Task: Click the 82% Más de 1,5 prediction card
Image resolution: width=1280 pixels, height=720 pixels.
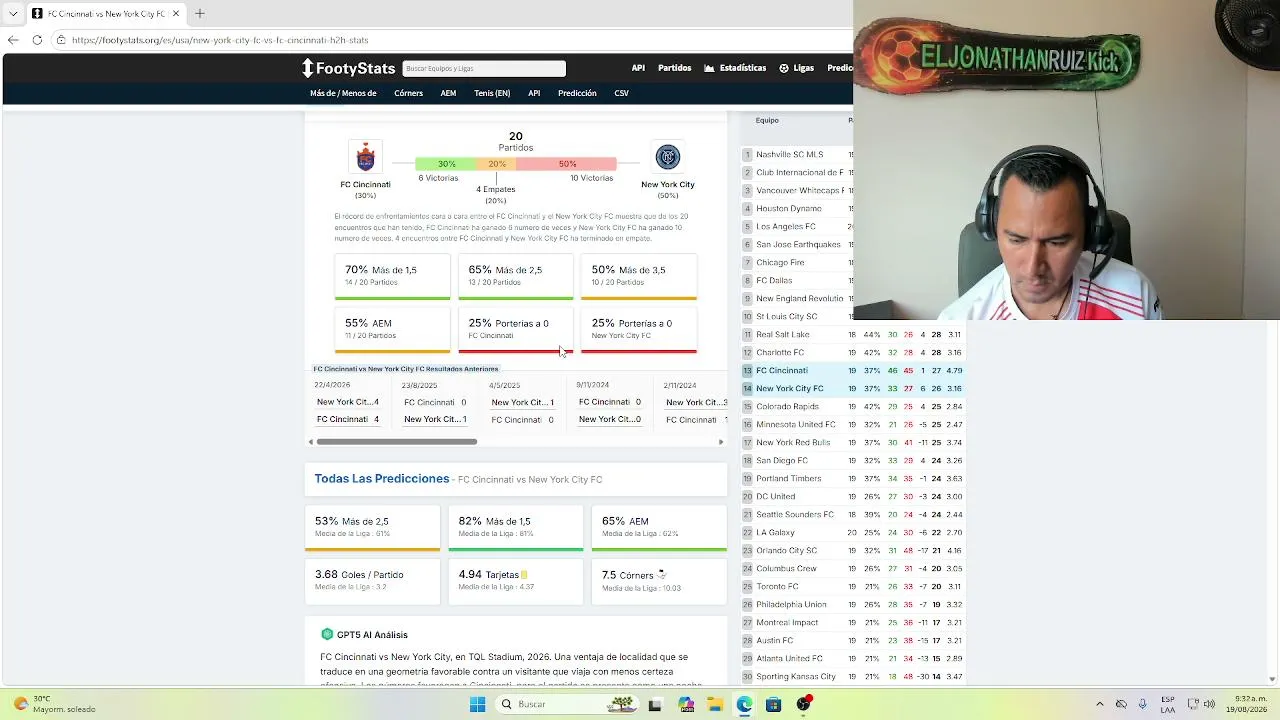Action: [516, 528]
